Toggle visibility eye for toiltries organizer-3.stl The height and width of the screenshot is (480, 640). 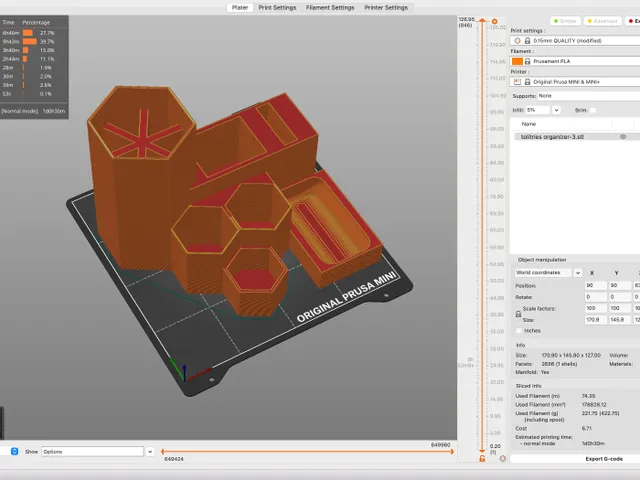[x=623, y=137]
